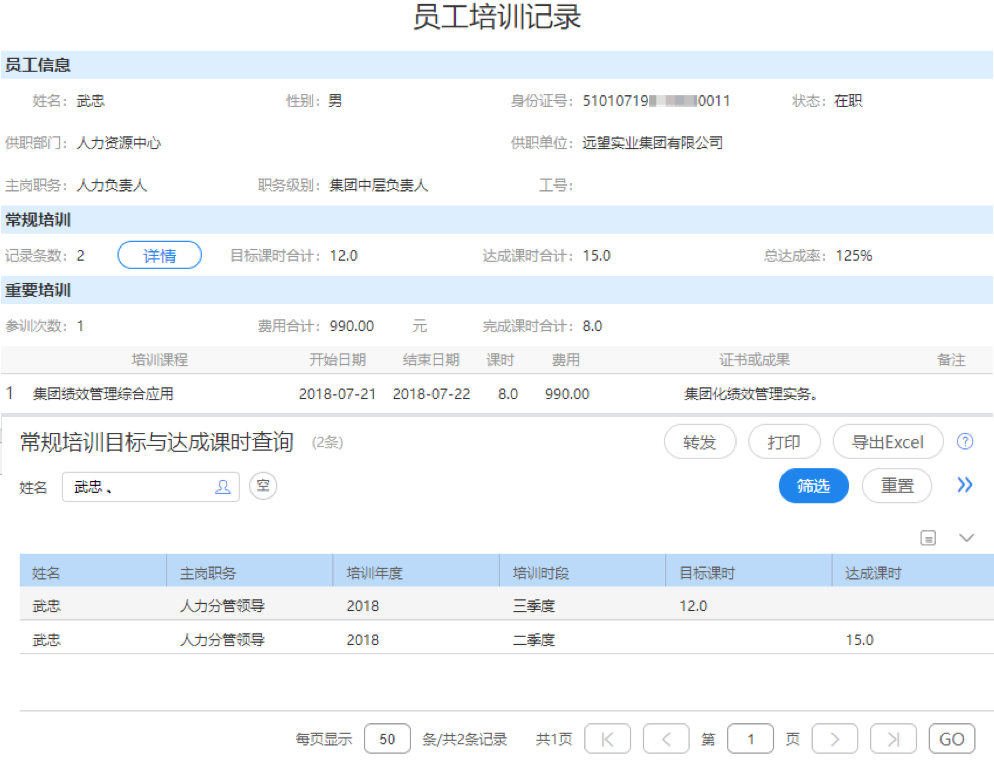Go to previous page arrow

(666, 739)
